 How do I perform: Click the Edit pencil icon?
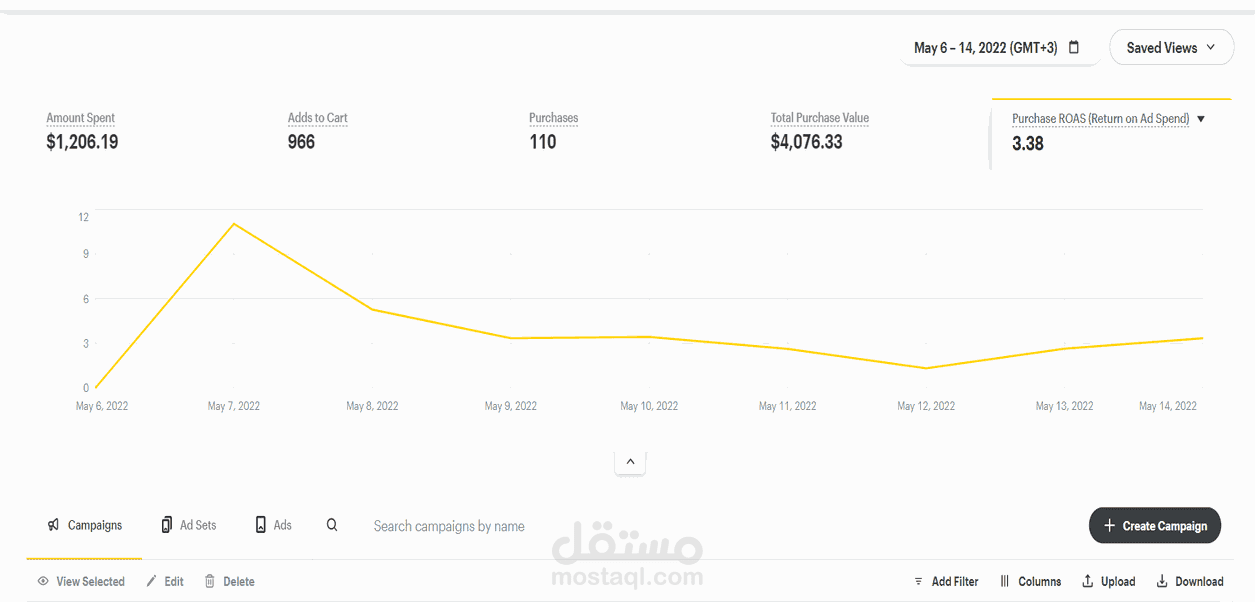pos(151,581)
